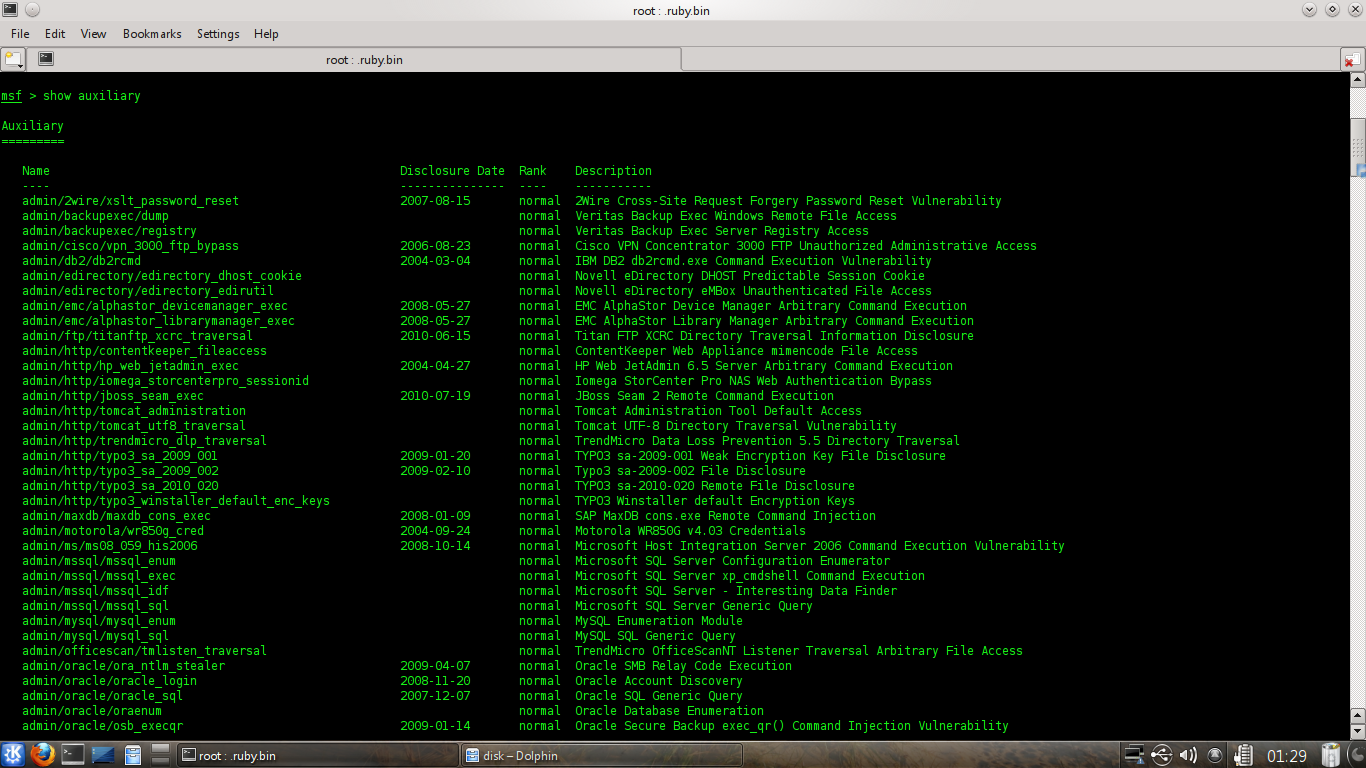Click the date 2010-06-15
The width and height of the screenshot is (1366, 768).
click(435, 336)
